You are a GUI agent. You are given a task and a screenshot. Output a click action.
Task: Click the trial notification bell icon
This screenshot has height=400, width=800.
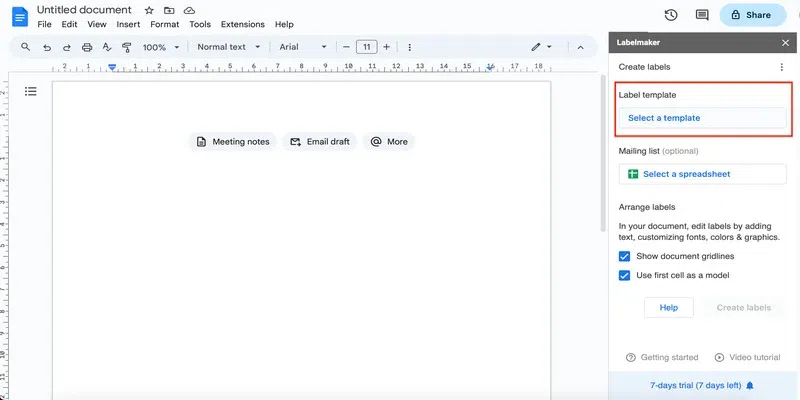point(750,385)
